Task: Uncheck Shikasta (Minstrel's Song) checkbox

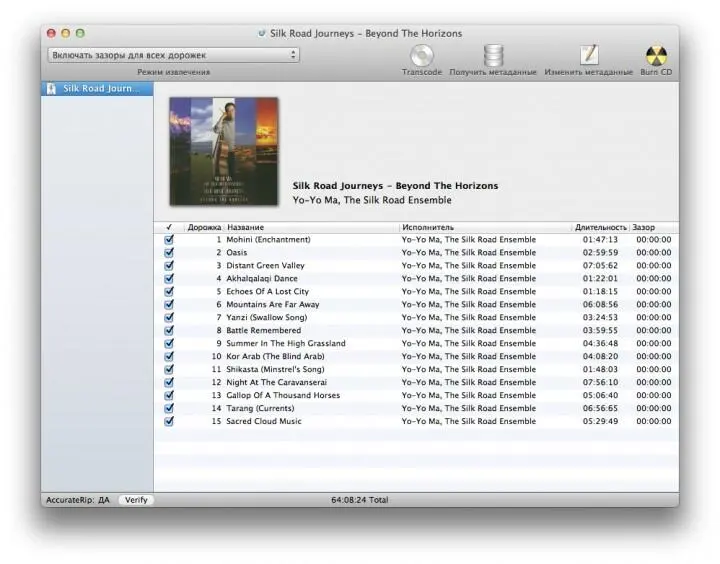Action: click(169, 369)
